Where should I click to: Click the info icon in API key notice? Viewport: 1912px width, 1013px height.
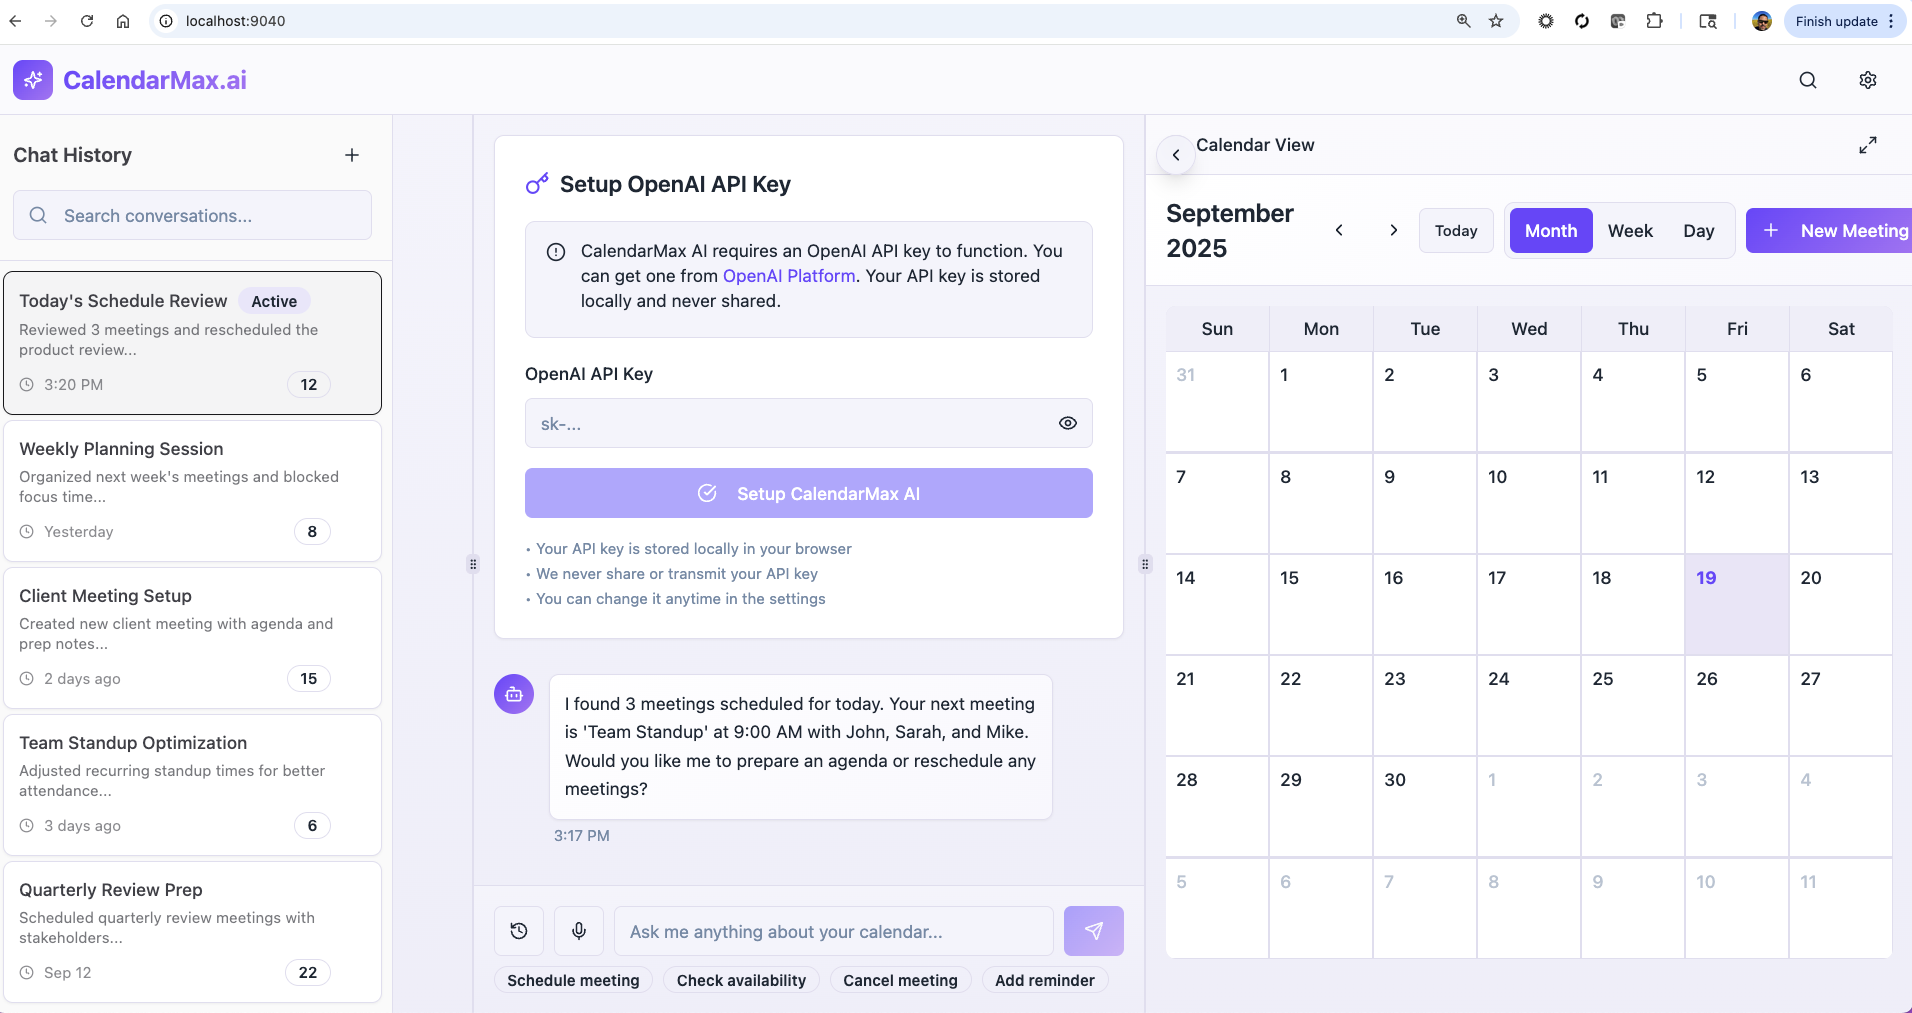(x=556, y=252)
